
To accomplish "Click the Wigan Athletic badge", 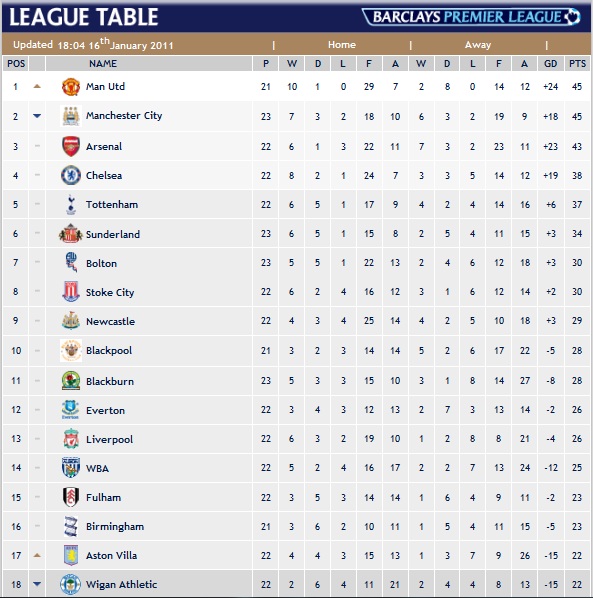I will (x=71, y=584).
